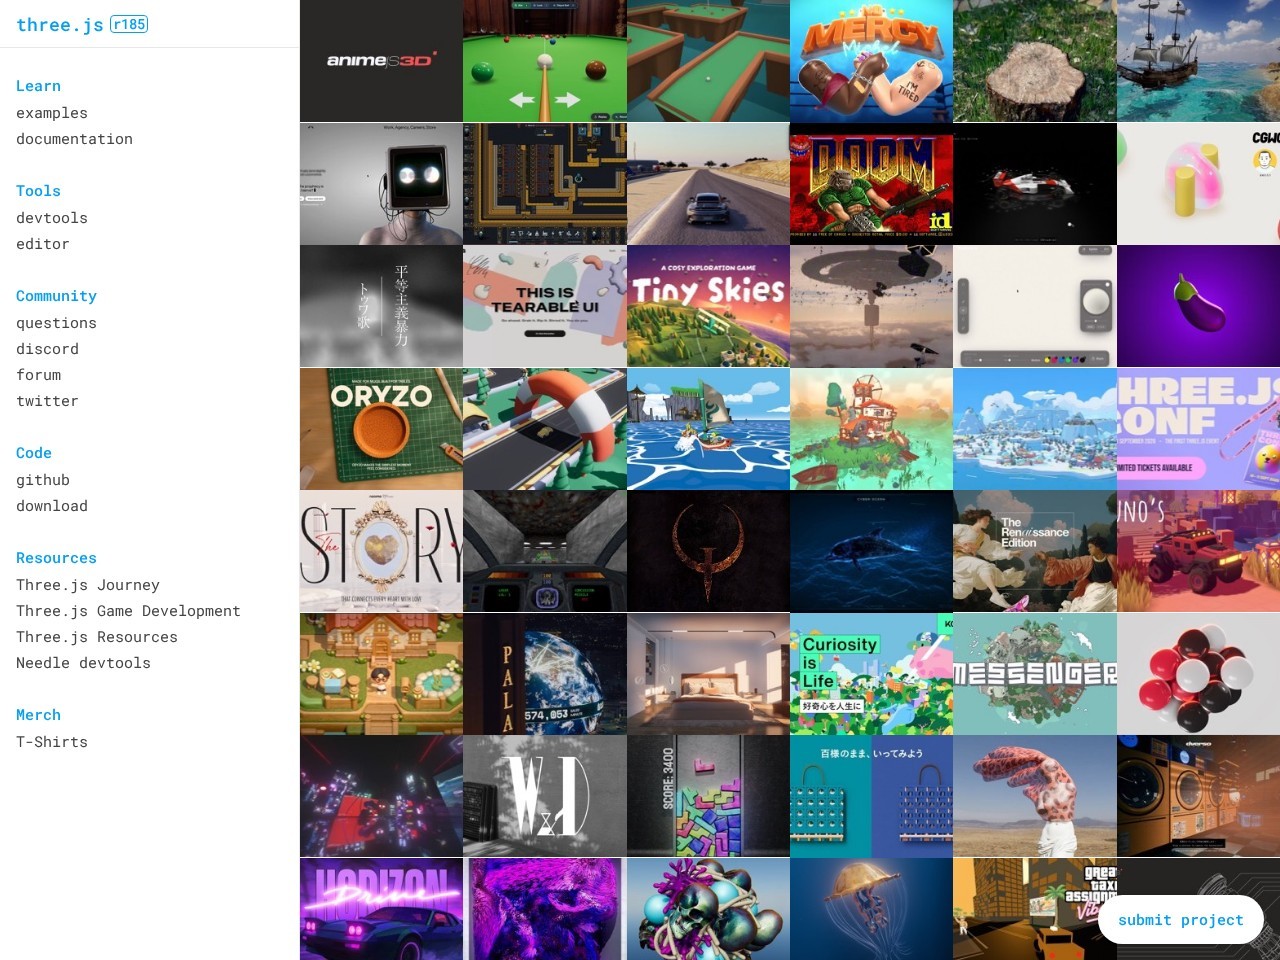Select the ORYZO project thumbnail
The image size is (1280, 960).
pos(381,429)
